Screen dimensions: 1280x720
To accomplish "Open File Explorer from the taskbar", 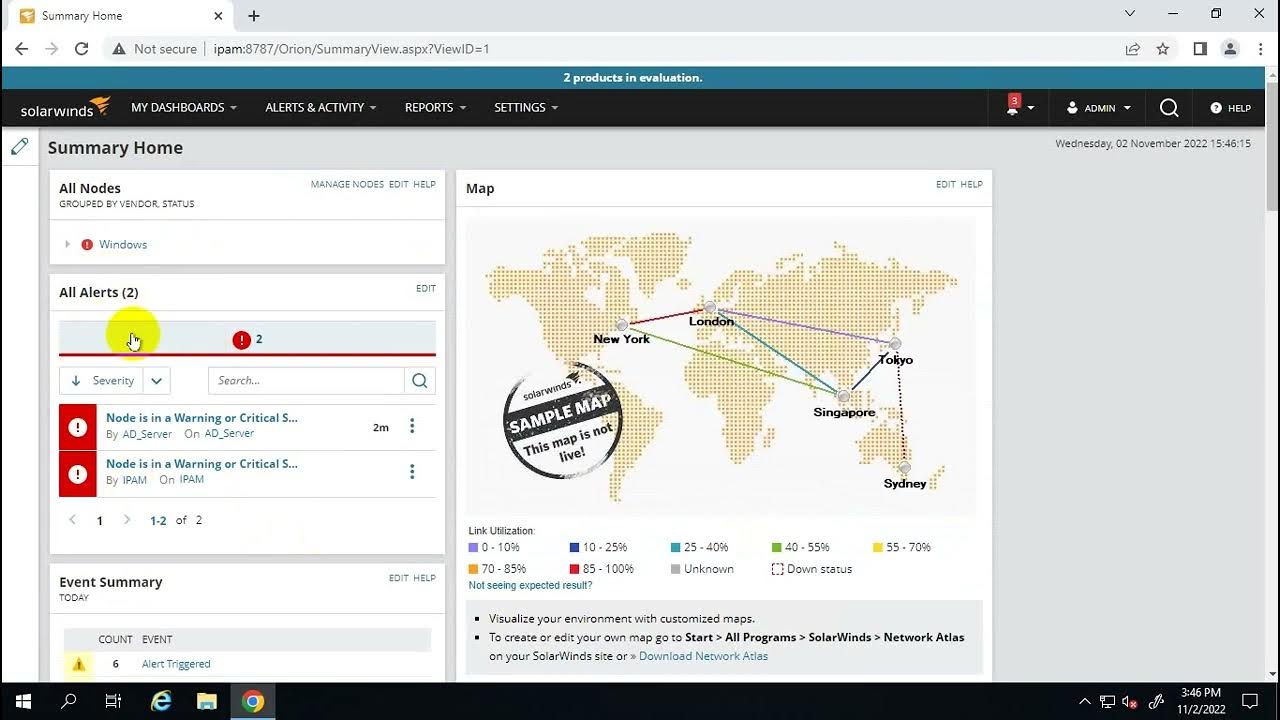I will pyautogui.click(x=207, y=701).
